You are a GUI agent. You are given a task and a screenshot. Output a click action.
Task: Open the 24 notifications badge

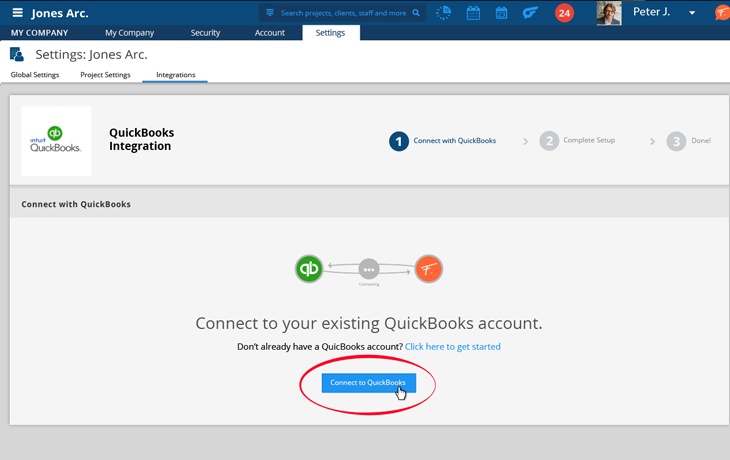click(564, 13)
